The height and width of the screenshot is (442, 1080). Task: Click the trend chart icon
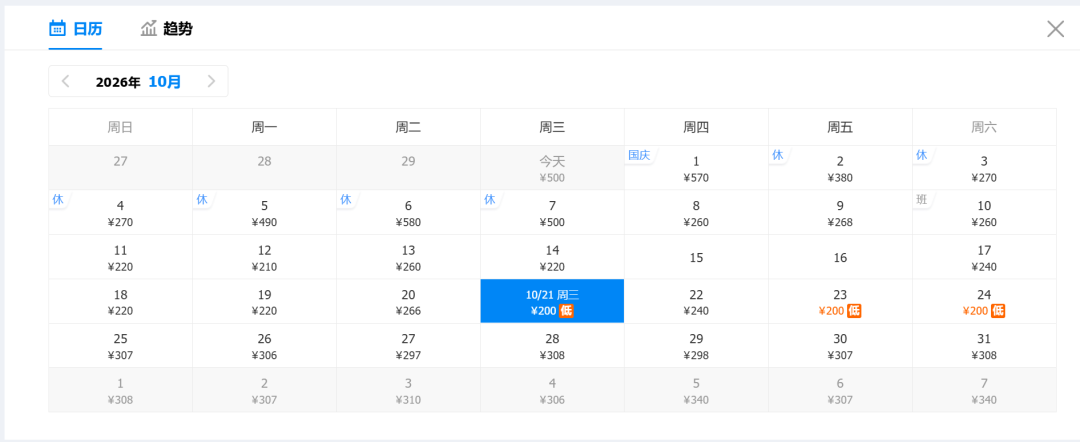[x=149, y=28]
